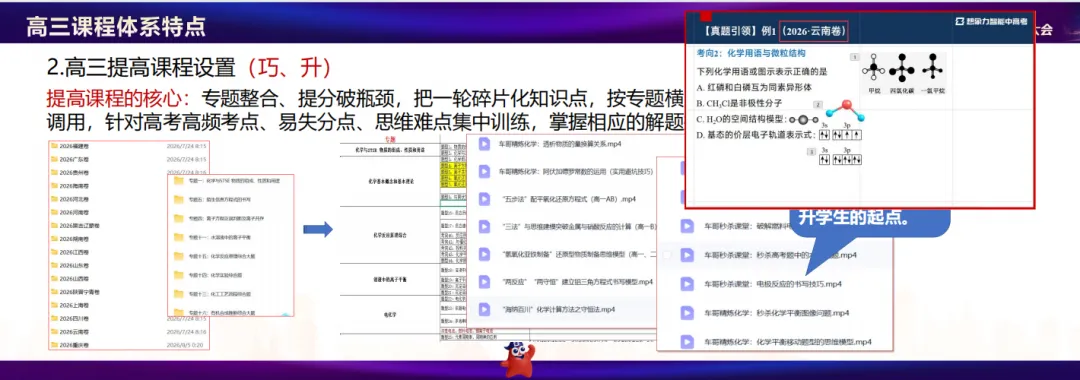1080x380 pixels.
Task: Click the red mascot at the bottom
Action: tap(519, 359)
